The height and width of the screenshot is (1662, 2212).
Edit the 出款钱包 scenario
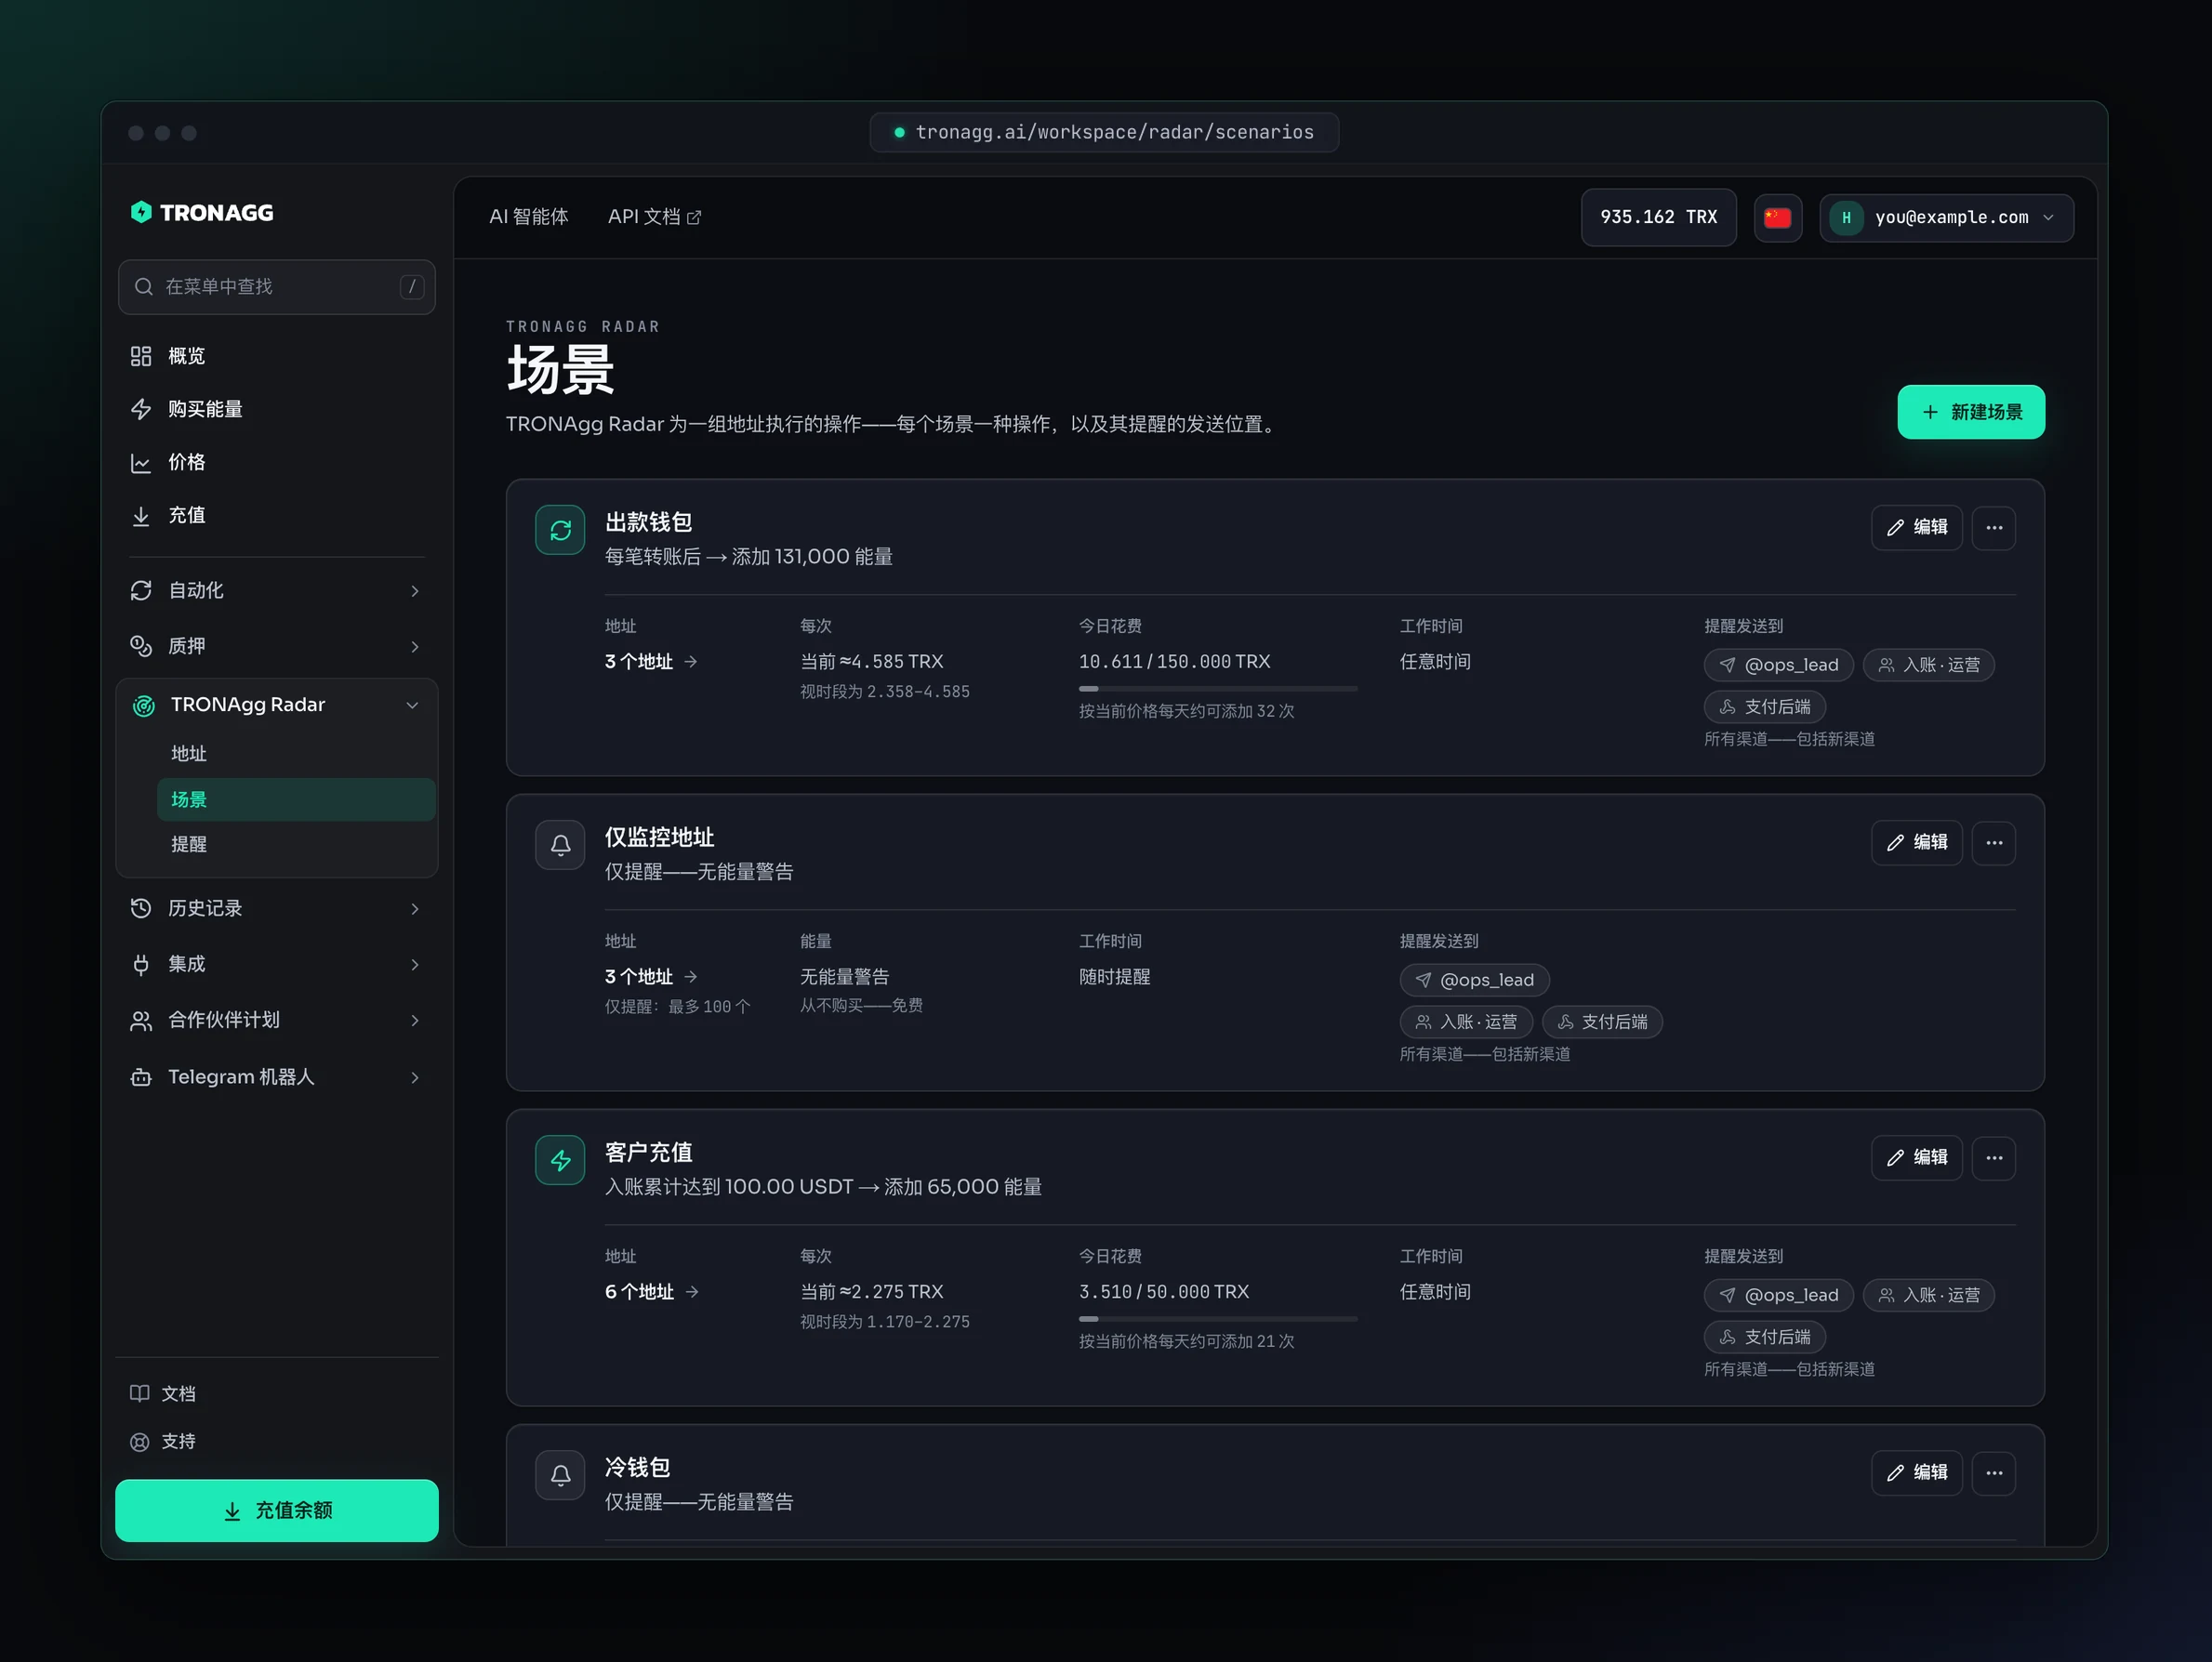coord(1917,527)
